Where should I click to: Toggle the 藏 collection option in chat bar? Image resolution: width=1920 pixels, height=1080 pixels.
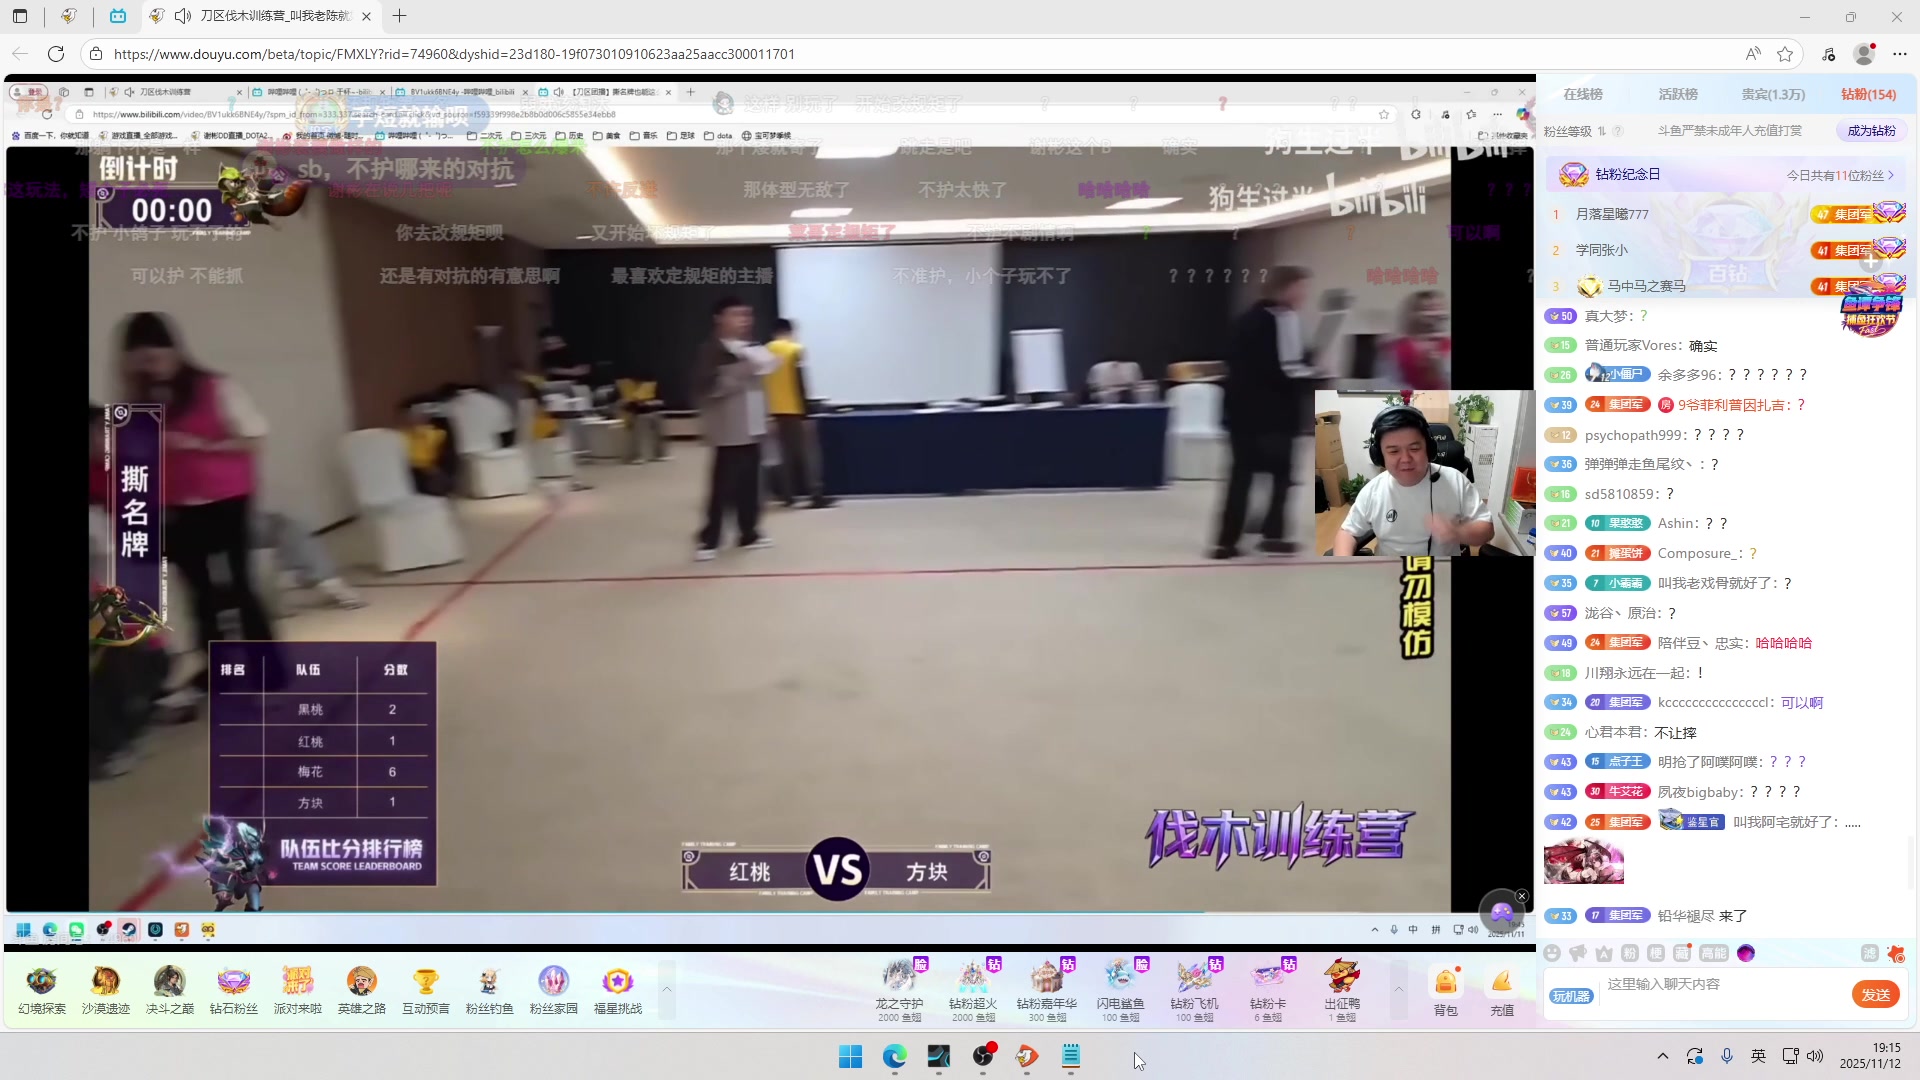coord(1681,953)
